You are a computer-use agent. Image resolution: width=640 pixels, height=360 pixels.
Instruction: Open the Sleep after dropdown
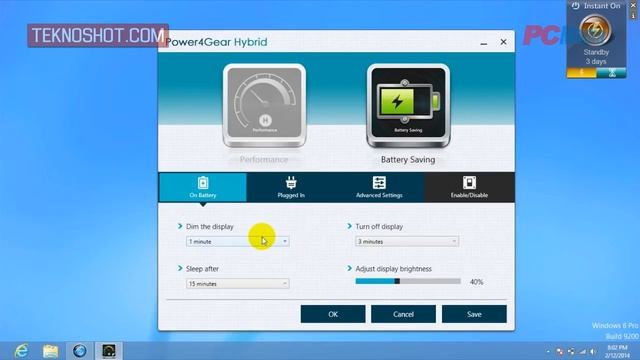pos(238,284)
